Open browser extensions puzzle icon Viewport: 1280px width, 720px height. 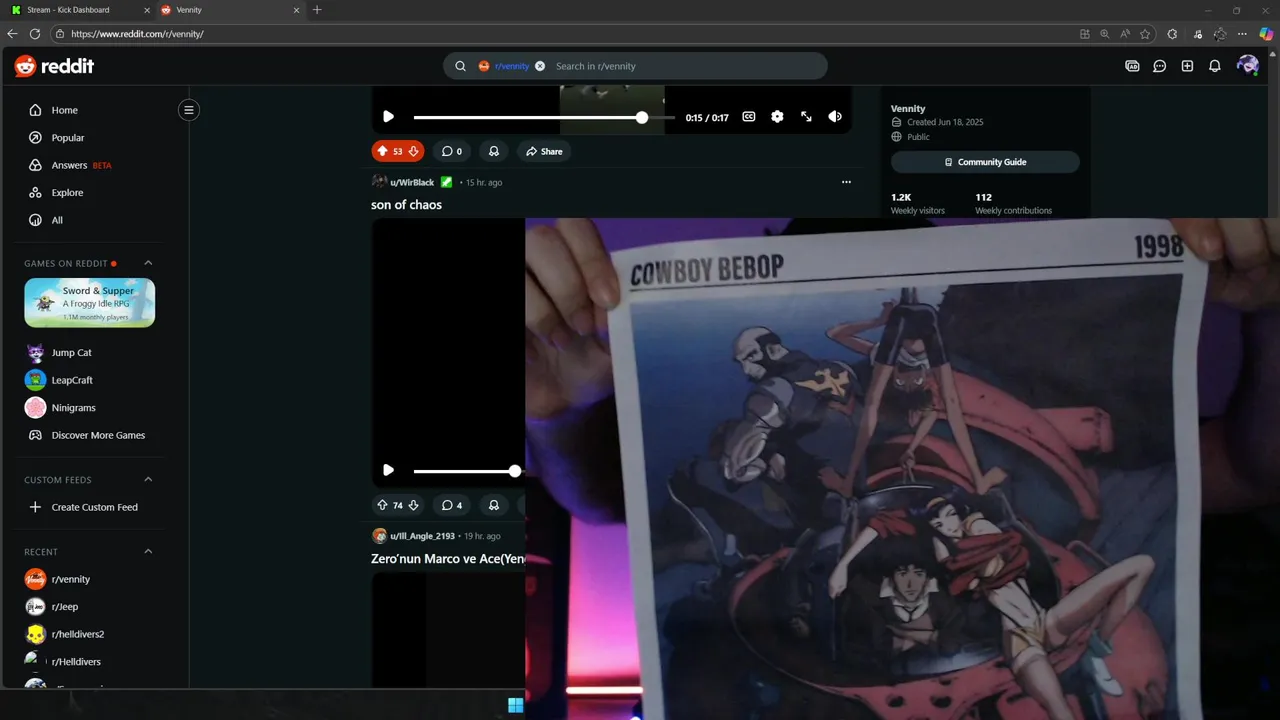[1172, 34]
